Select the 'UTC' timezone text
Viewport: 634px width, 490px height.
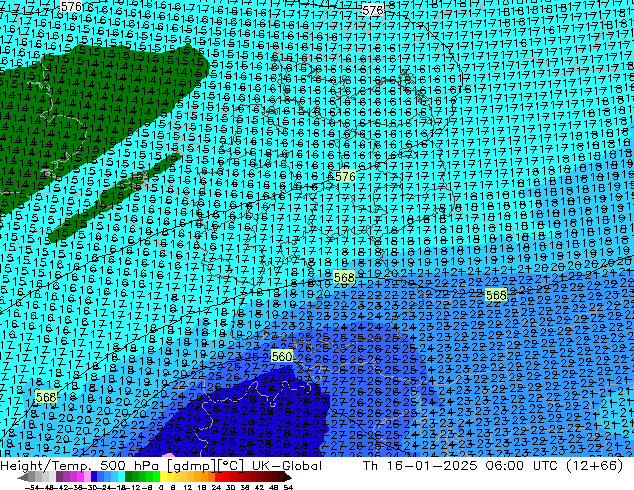click(x=546, y=466)
